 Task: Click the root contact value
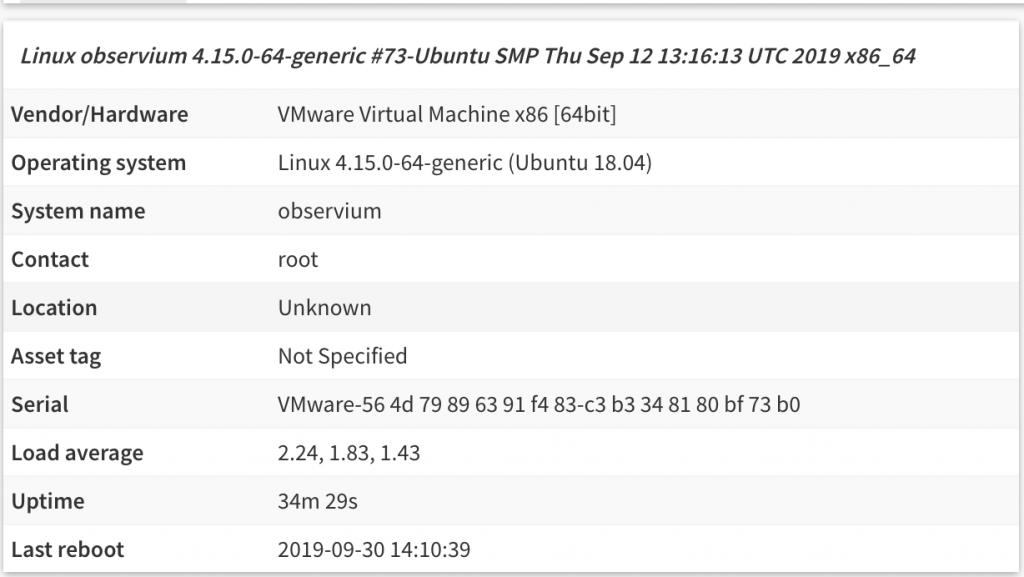(x=298, y=260)
